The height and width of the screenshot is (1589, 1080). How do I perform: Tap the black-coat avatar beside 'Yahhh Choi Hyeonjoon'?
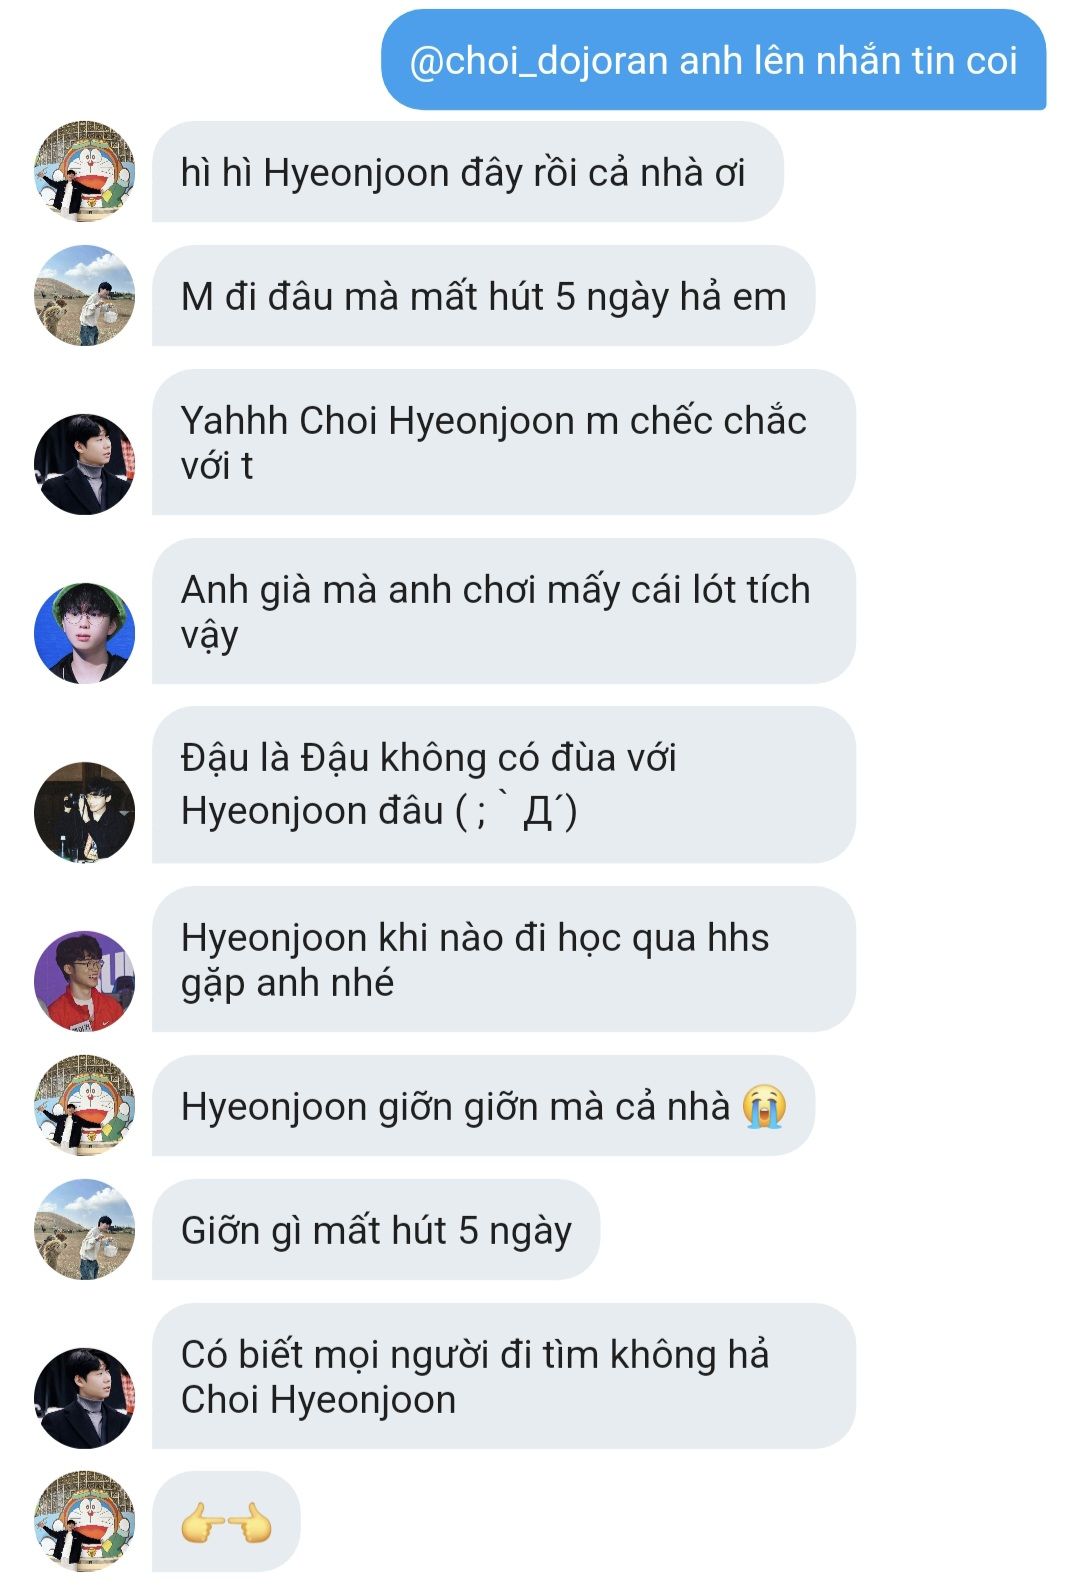point(84,465)
